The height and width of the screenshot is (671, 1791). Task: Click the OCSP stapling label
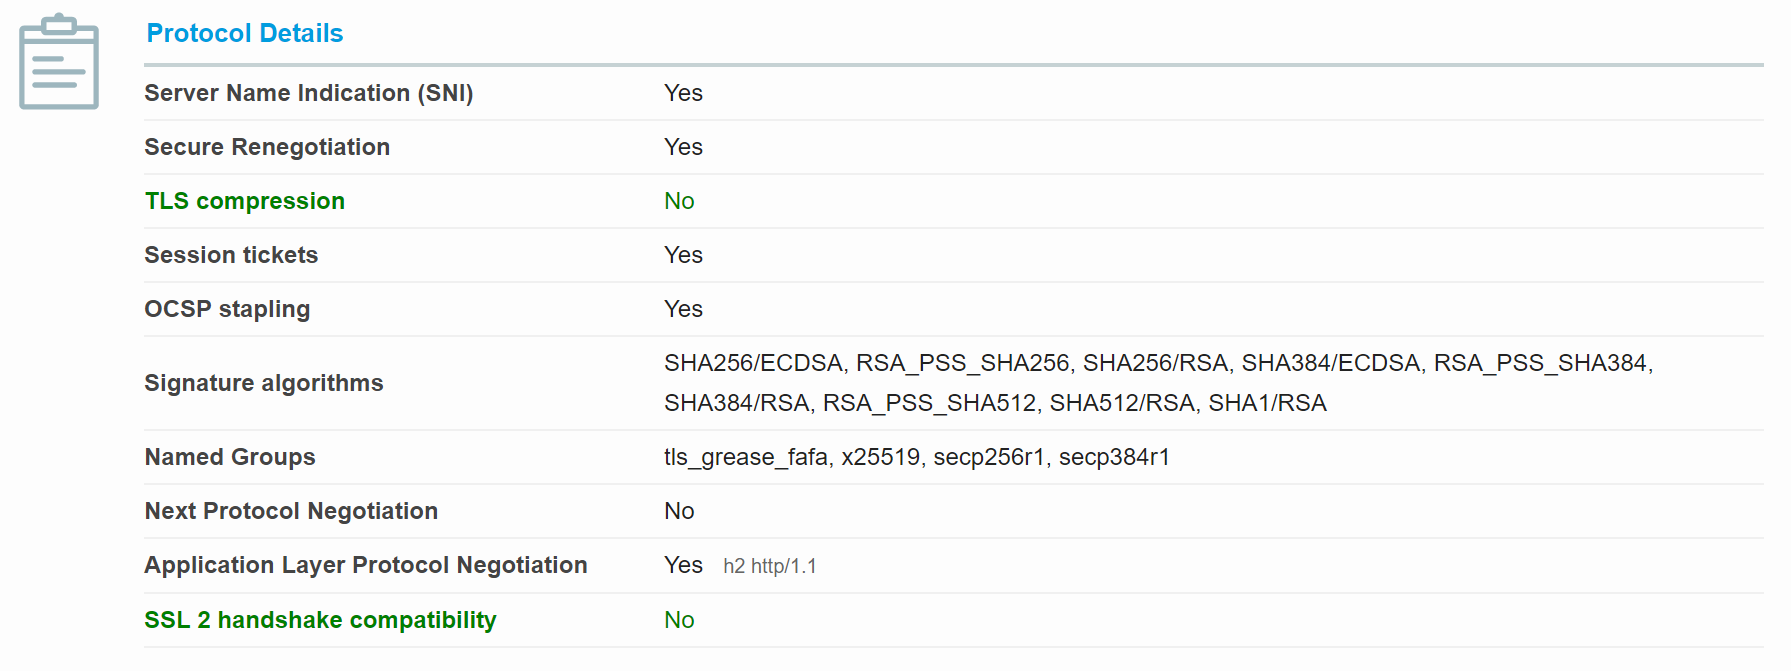click(x=227, y=309)
